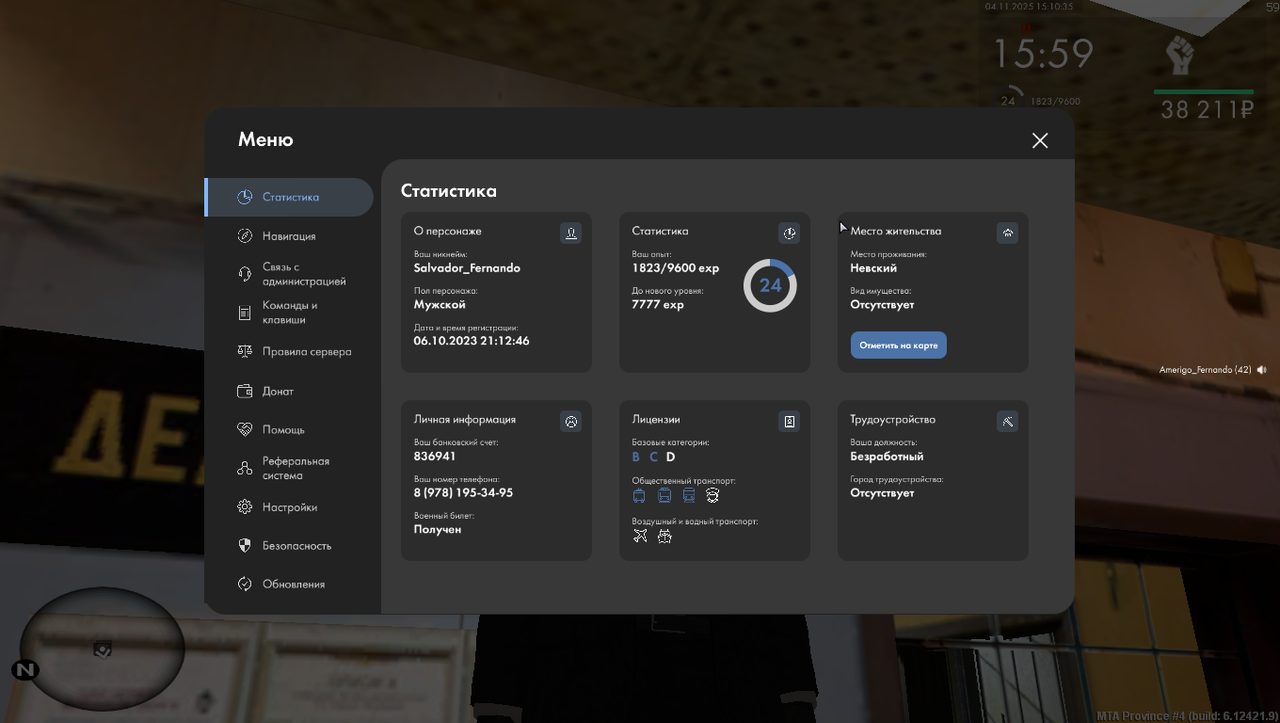Click the face icon on Личная информация card
The width and height of the screenshot is (1280, 723).
(x=571, y=422)
